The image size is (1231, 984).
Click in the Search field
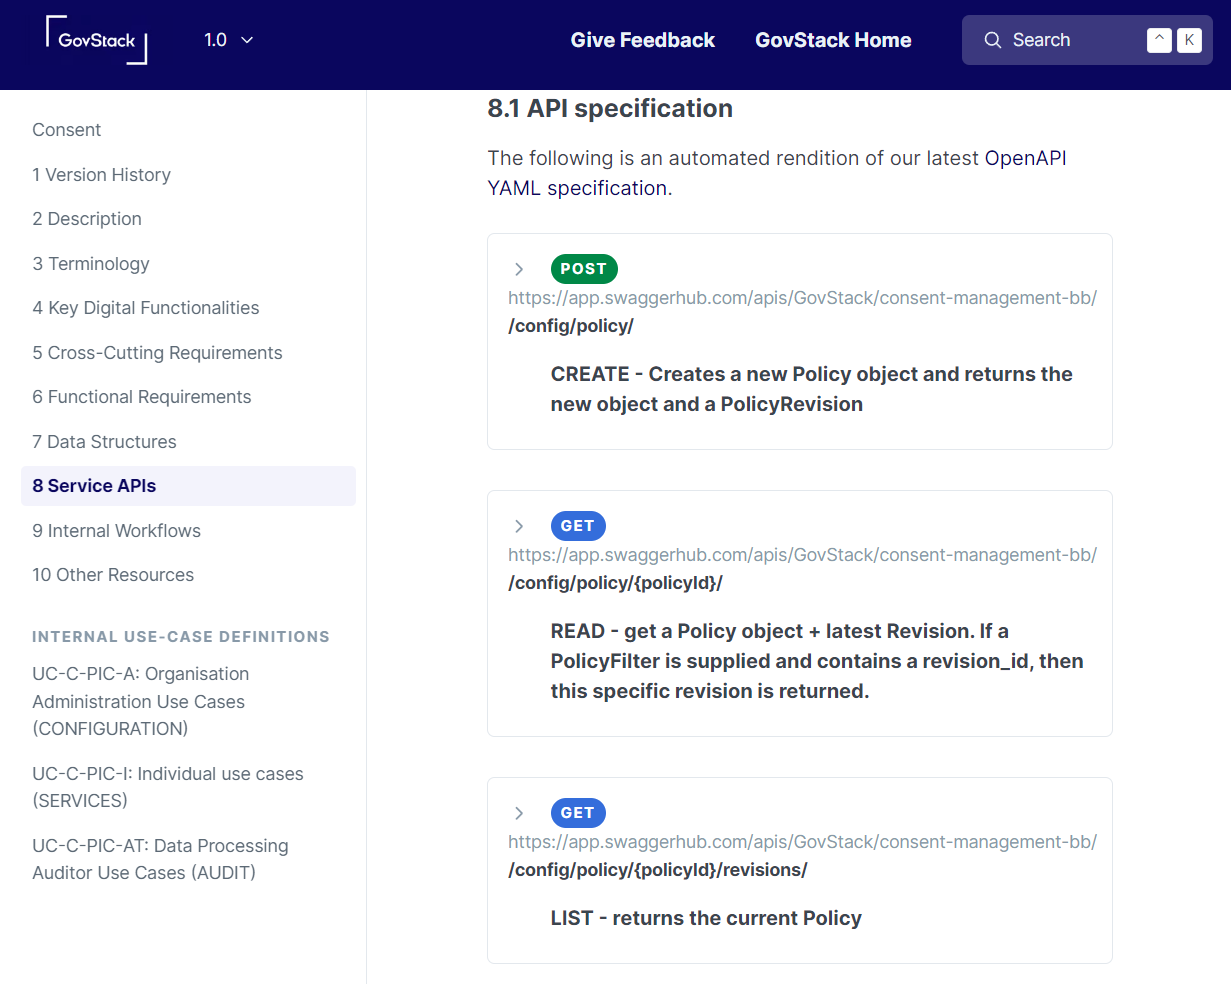coord(1070,40)
